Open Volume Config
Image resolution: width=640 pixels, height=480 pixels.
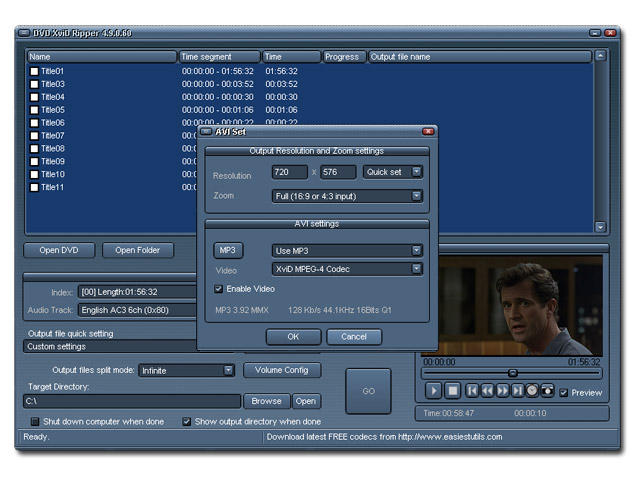pyautogui.click(x=282, y=370)
